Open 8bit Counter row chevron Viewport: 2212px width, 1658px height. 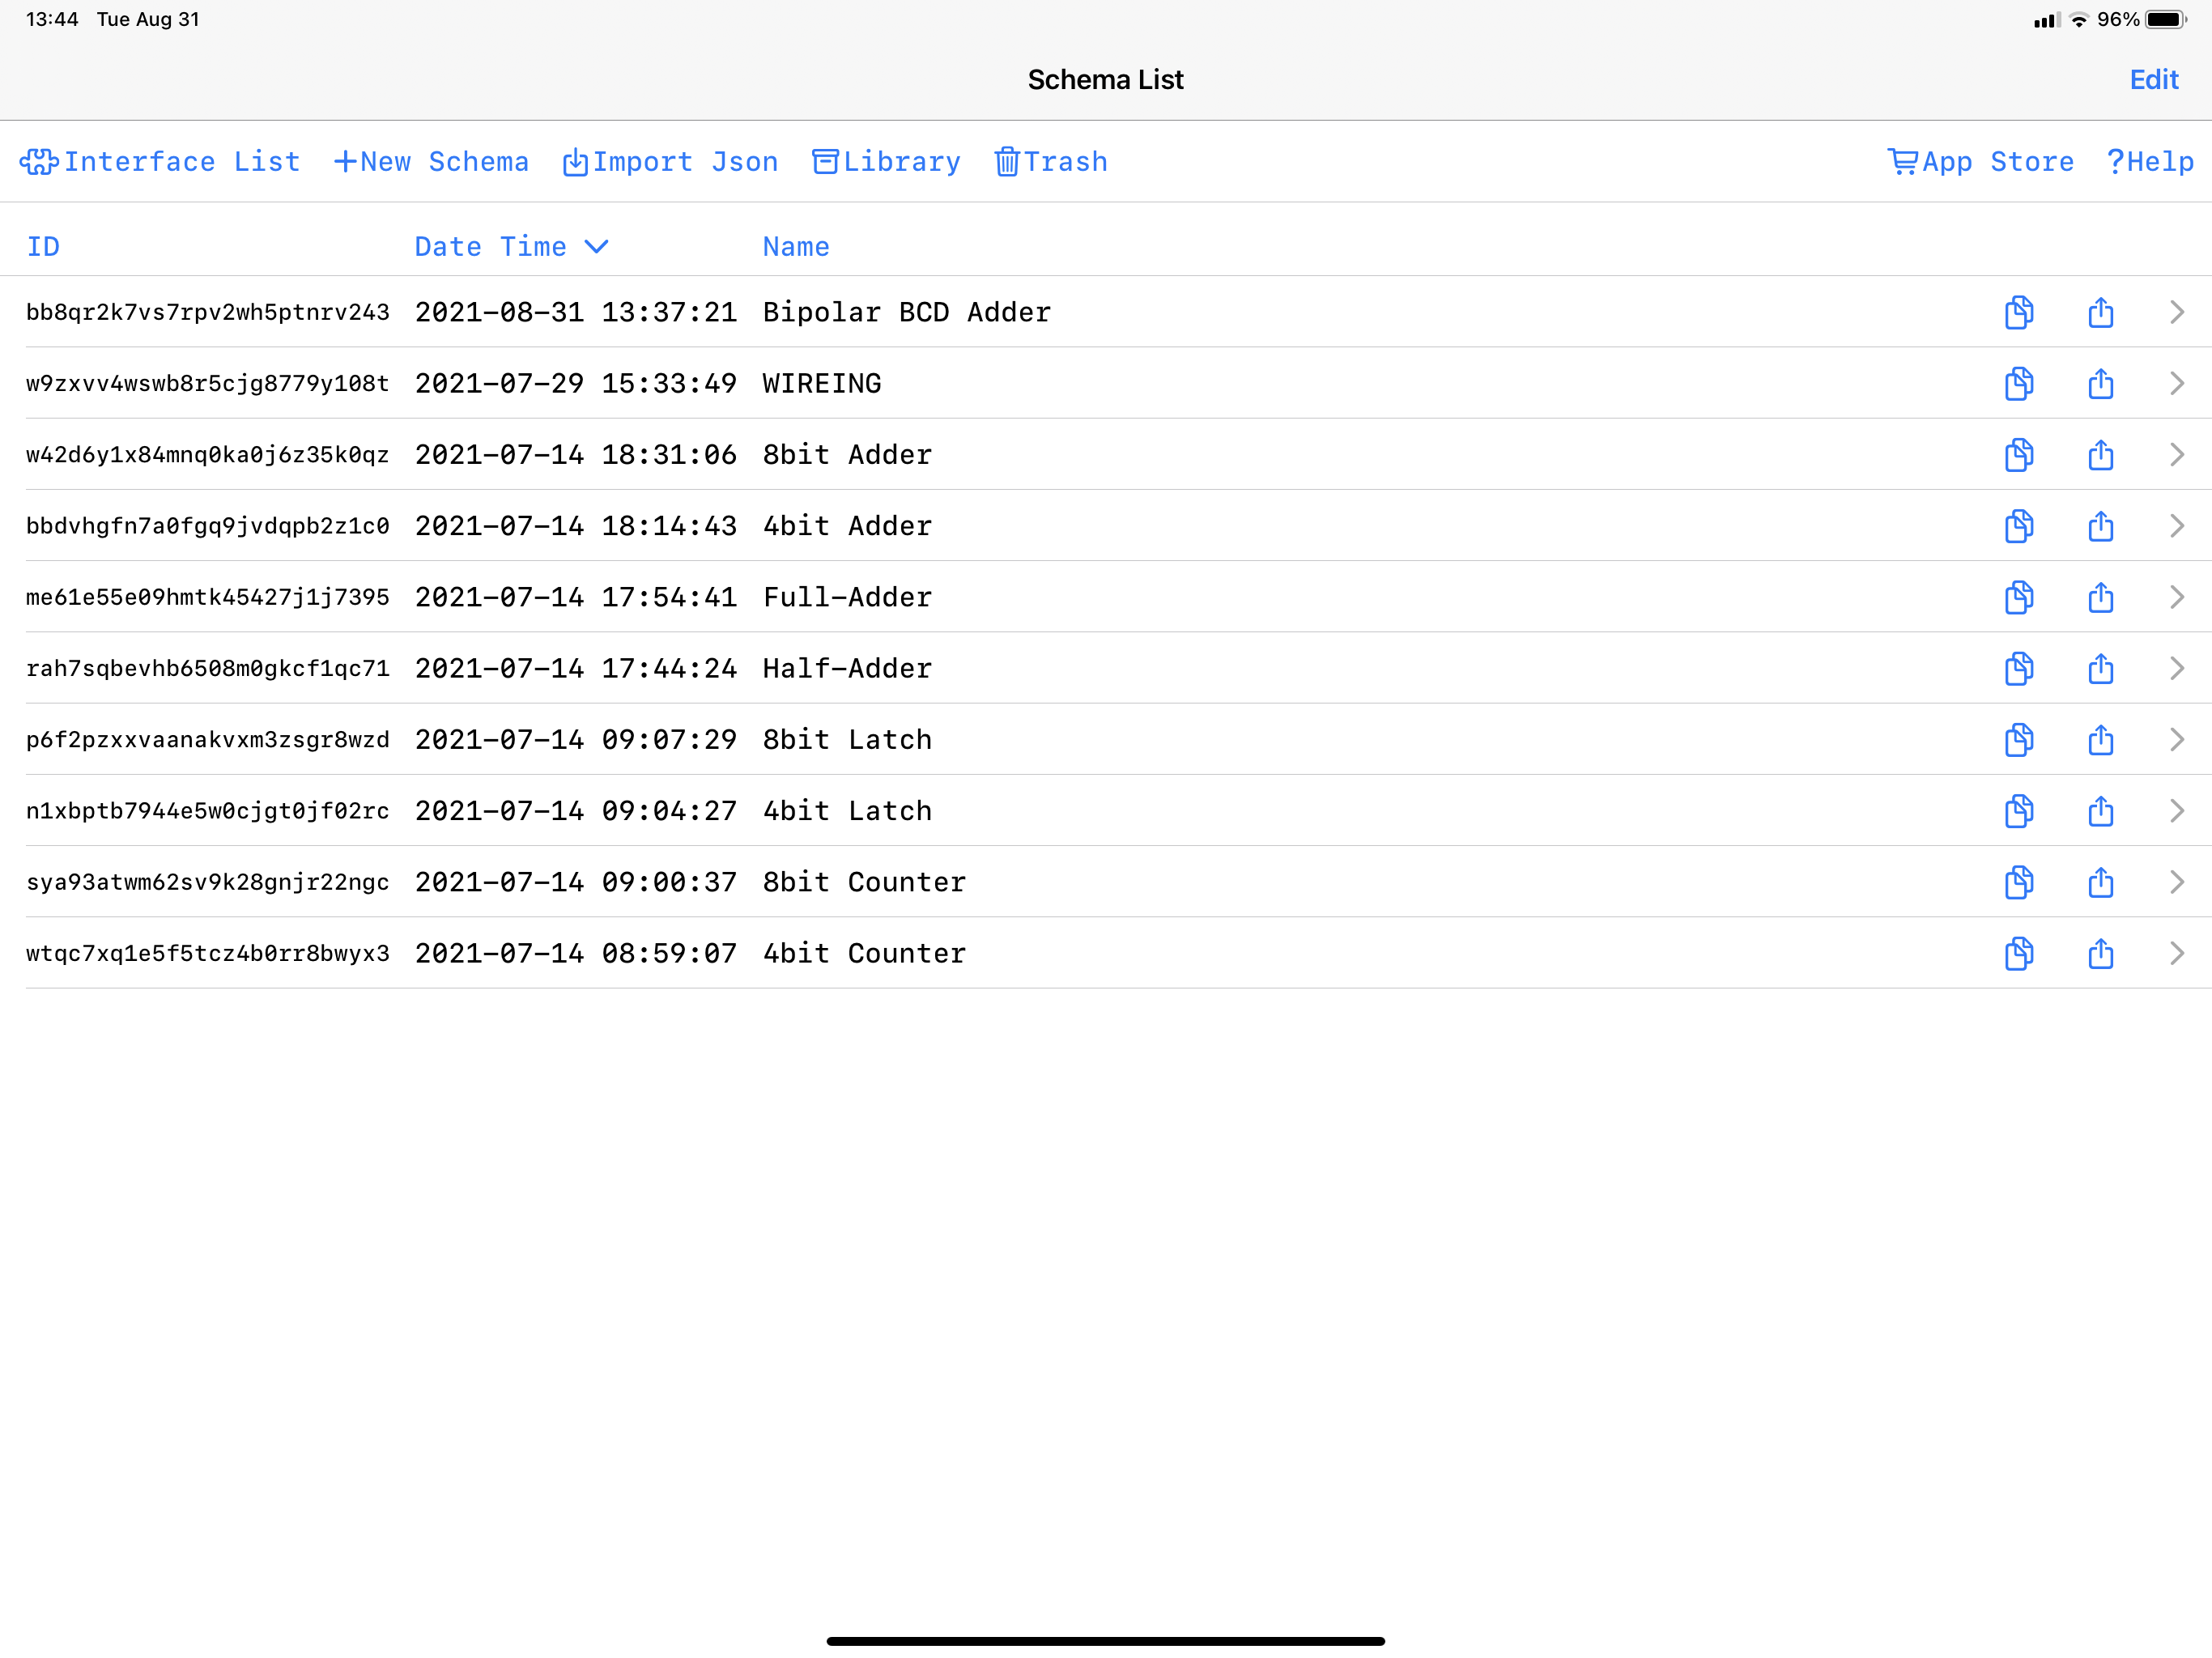[2176, 882]
